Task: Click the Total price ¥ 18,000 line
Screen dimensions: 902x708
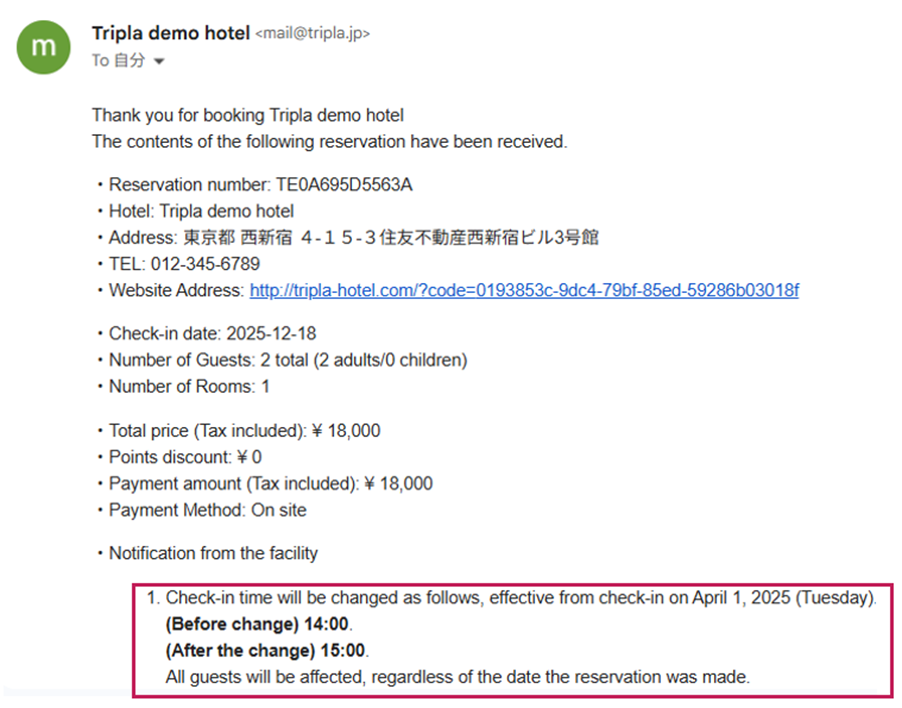Action: (x=244, y=431)
